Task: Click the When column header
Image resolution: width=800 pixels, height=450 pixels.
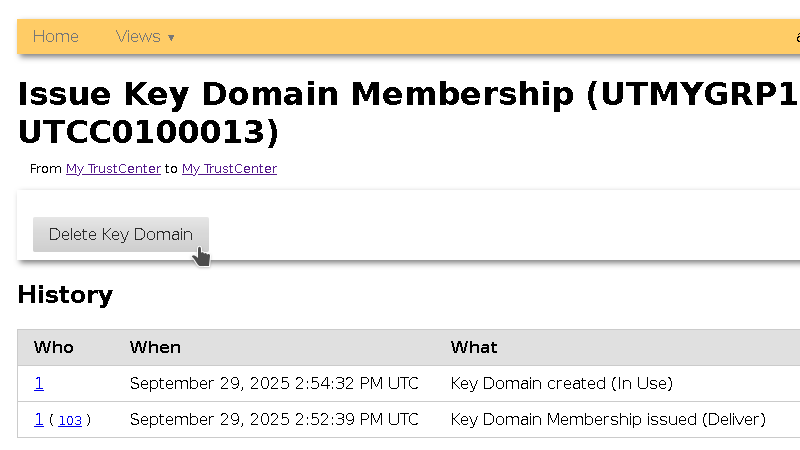Action: [x=155, y=347]
